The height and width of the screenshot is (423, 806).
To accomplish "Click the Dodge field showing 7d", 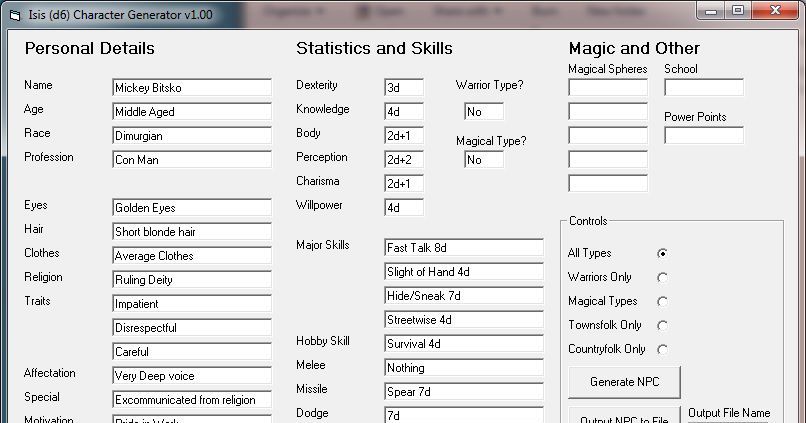I will 464,415.
